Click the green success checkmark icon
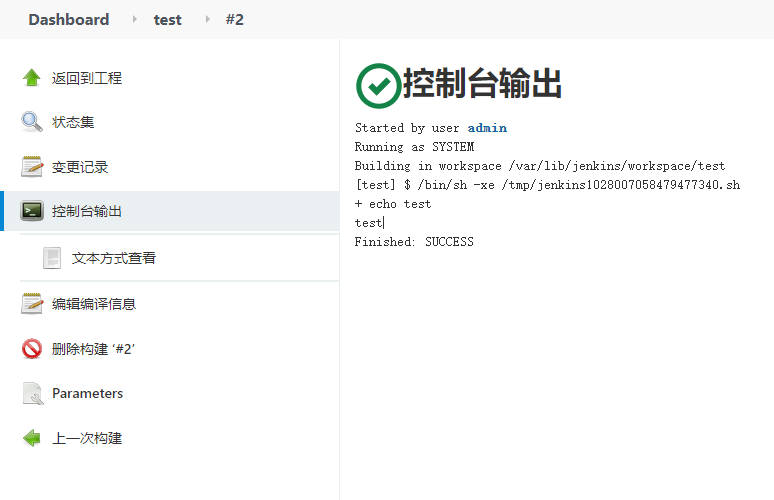The image size is (774, 500). [377, 85]
